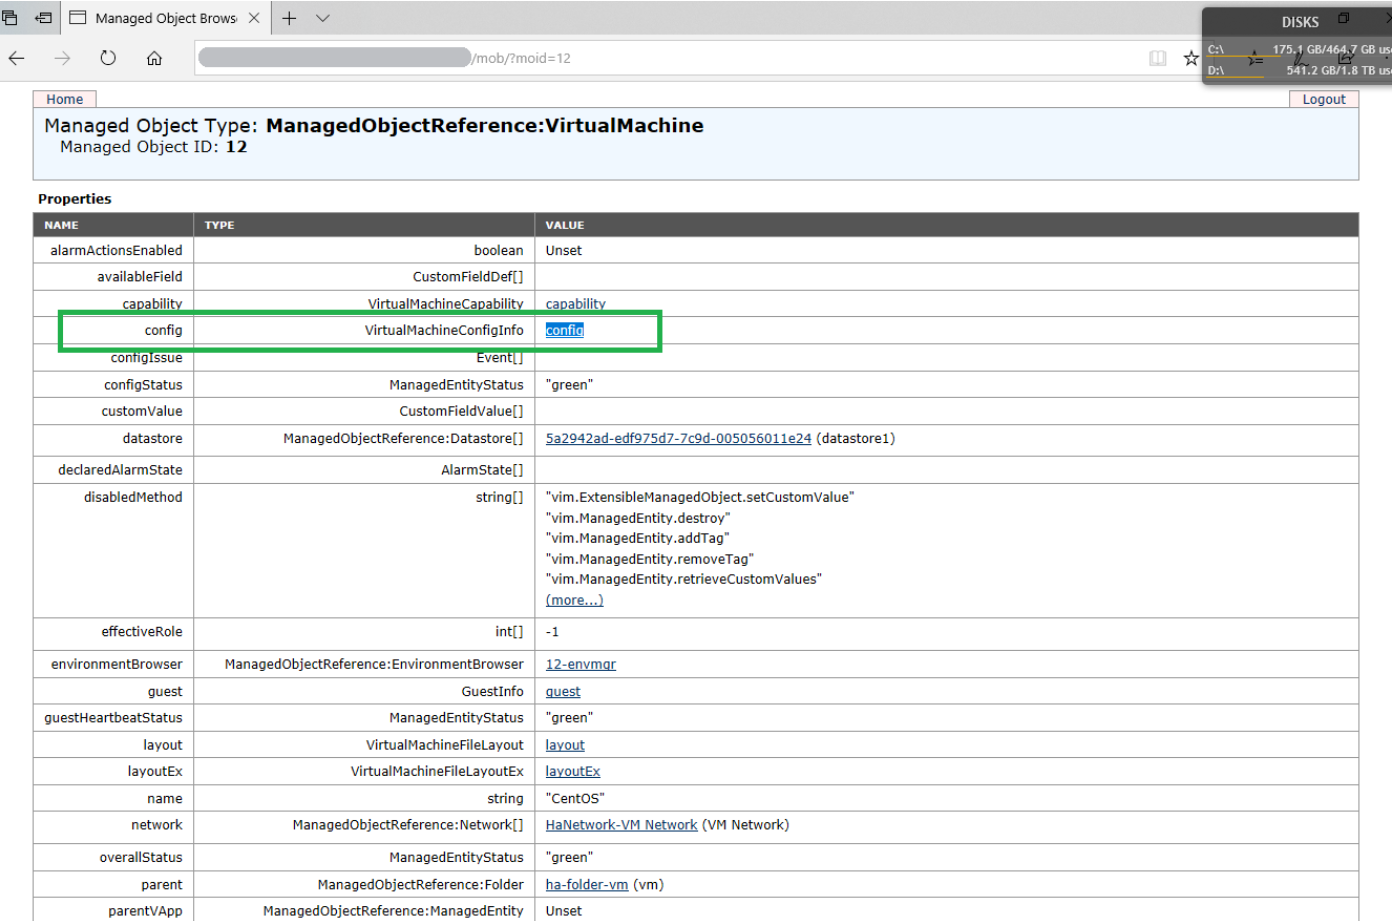This screenshot has width=1392, height=921.
Task: Select the Managed Object Browser tab
Action: pos(165,18)
